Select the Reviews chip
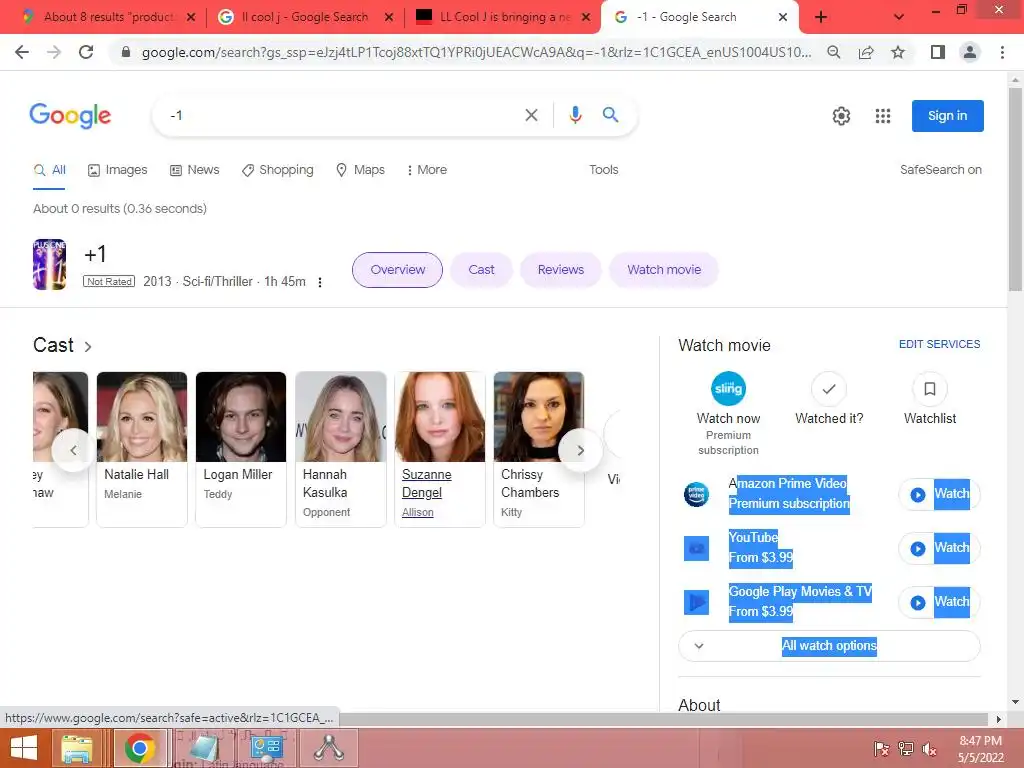The image size is (1024, 768). 560,270
